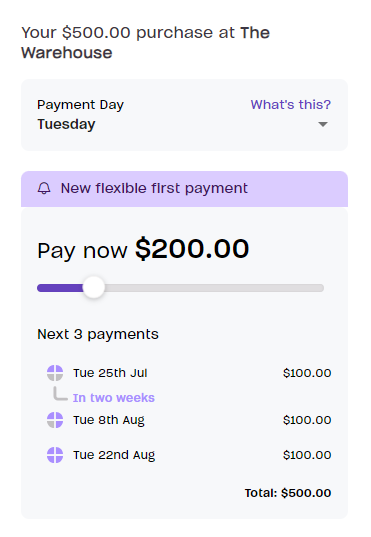The image size is (371, 537).
Task: Click the New flexible first payment banner
Action: coord(184,189)
